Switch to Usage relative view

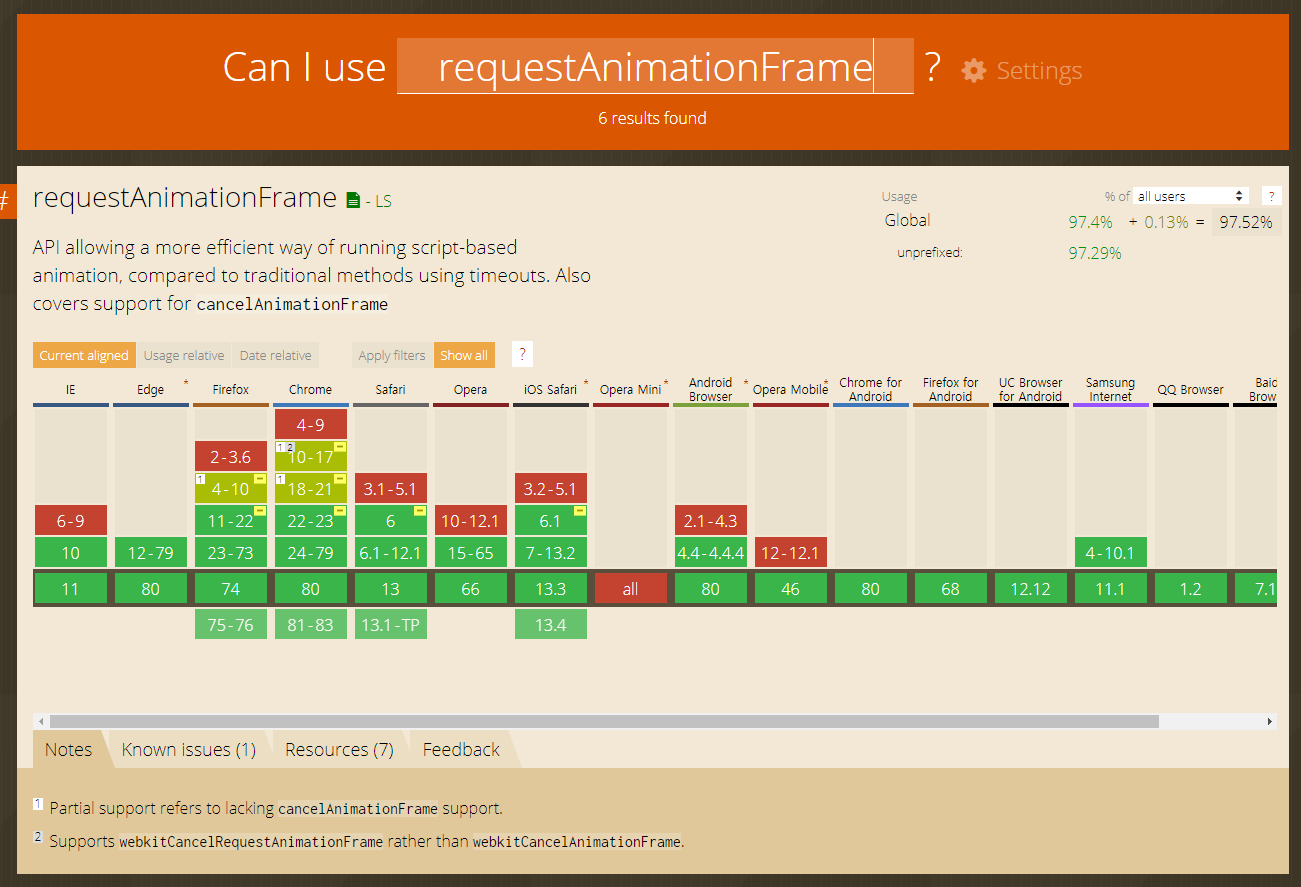(184, 355)
